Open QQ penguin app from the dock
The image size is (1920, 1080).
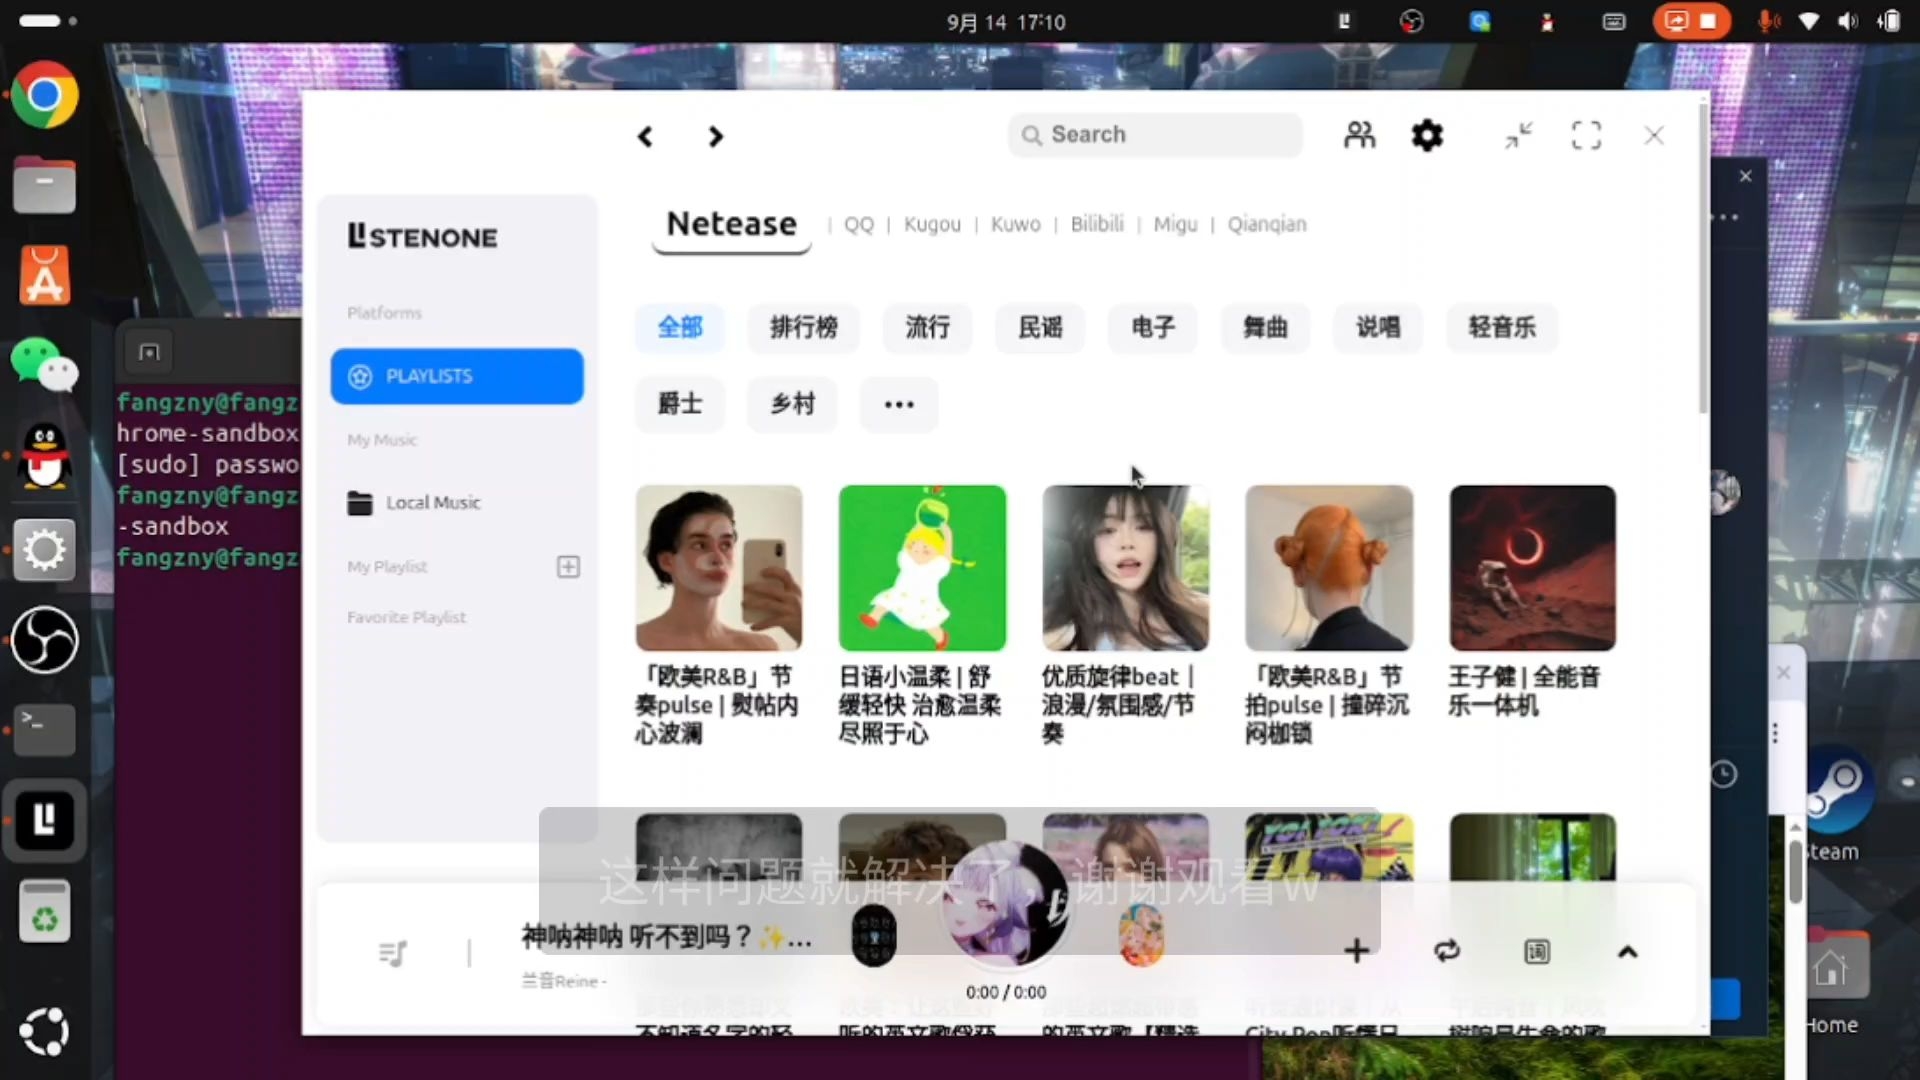point(44,457)
